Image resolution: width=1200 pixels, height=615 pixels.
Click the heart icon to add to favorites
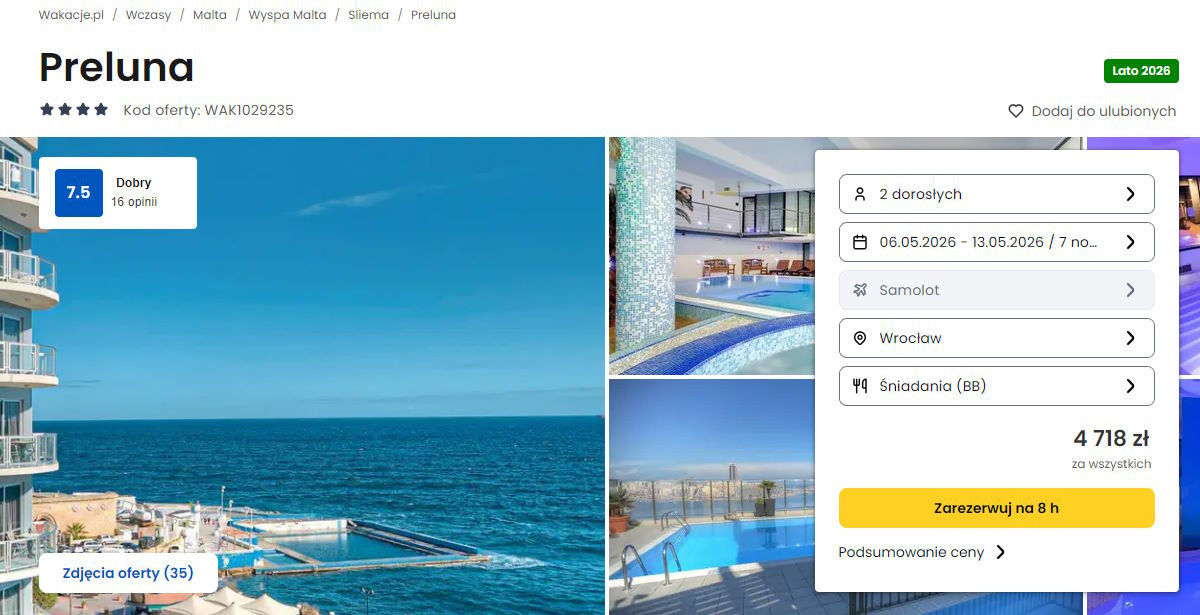tap(1016, 112)
